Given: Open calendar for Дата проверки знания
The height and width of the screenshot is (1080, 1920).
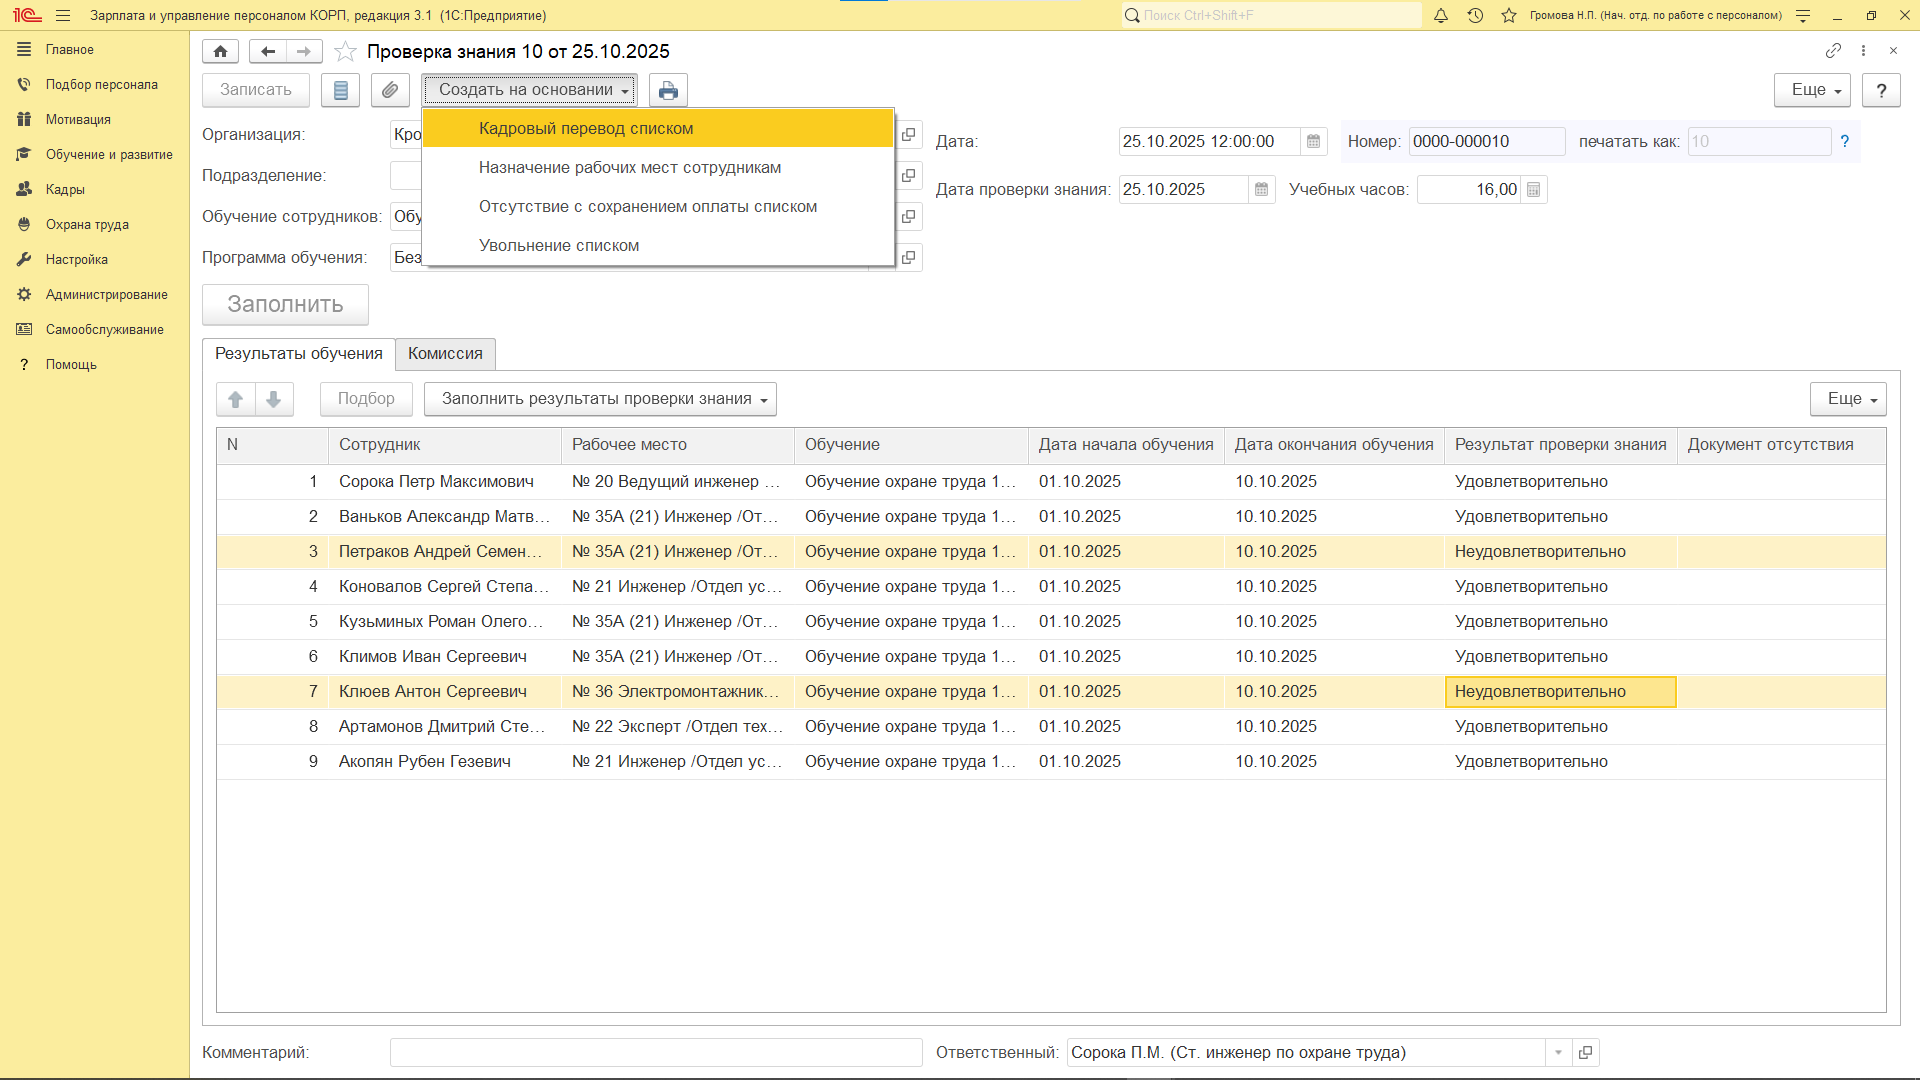Looking at the screenshot, I should (x=1262, y=190).
